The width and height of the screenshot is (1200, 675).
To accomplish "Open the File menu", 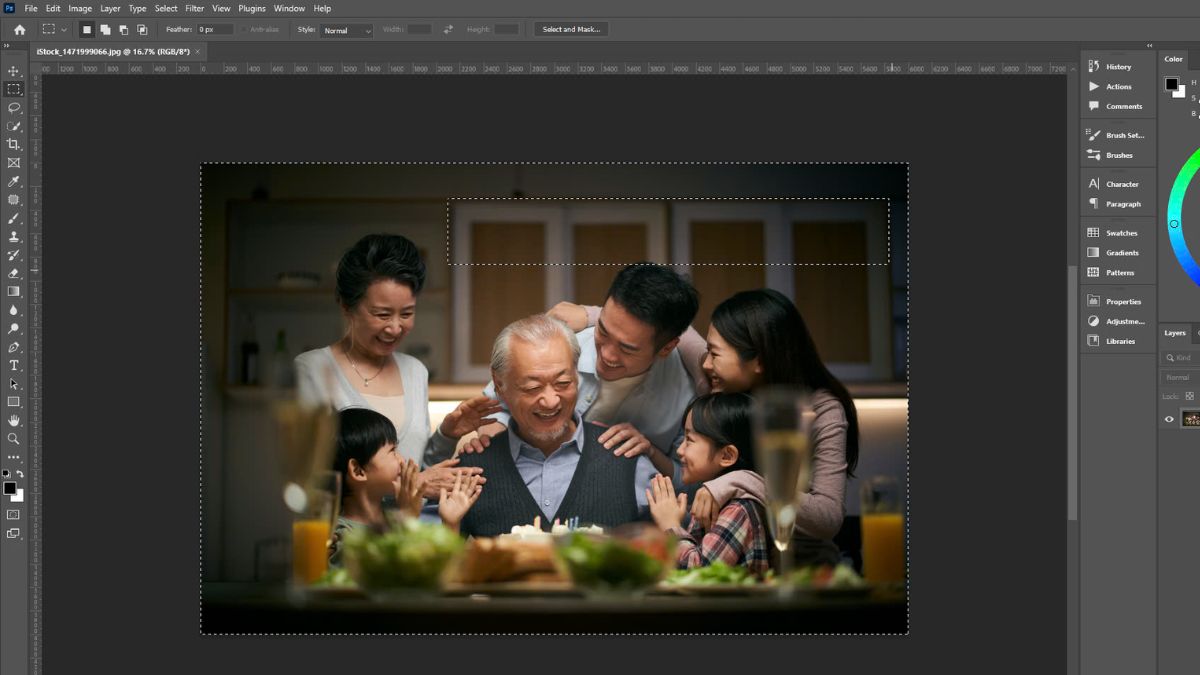I will click(31, 8).
